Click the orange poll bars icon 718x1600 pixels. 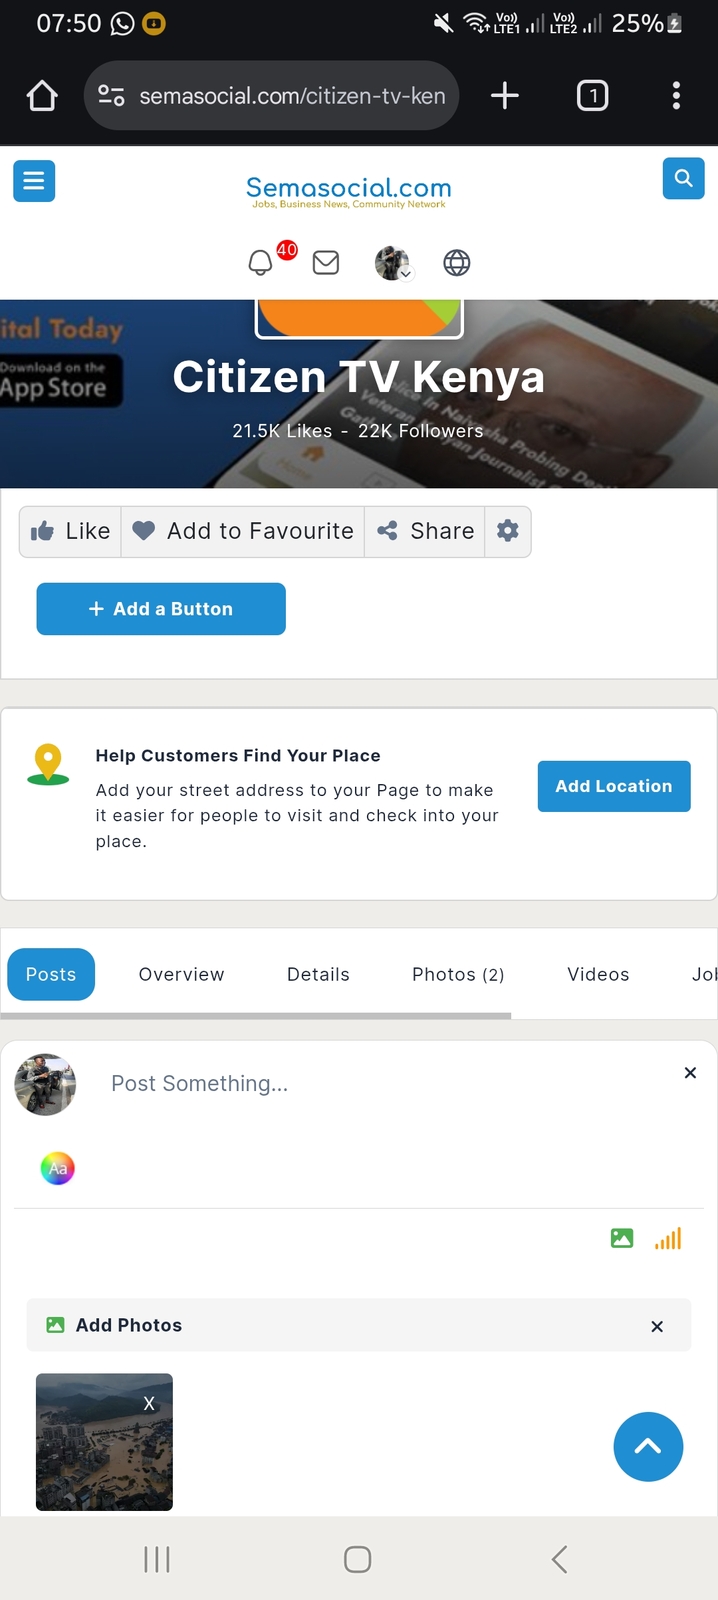pyautogui.click(x=668, y=1238)
